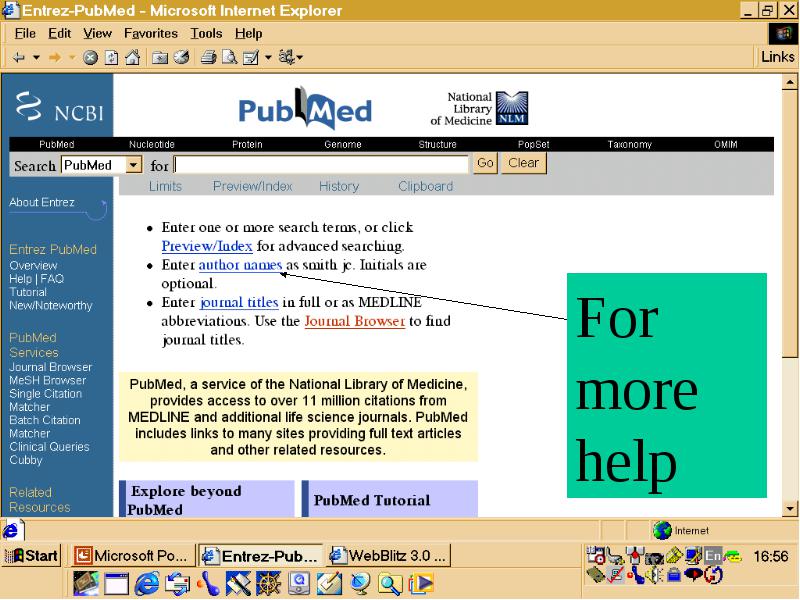Go to the Home page
This screenshot has width=800, height=600.
[x=133, y=57]
